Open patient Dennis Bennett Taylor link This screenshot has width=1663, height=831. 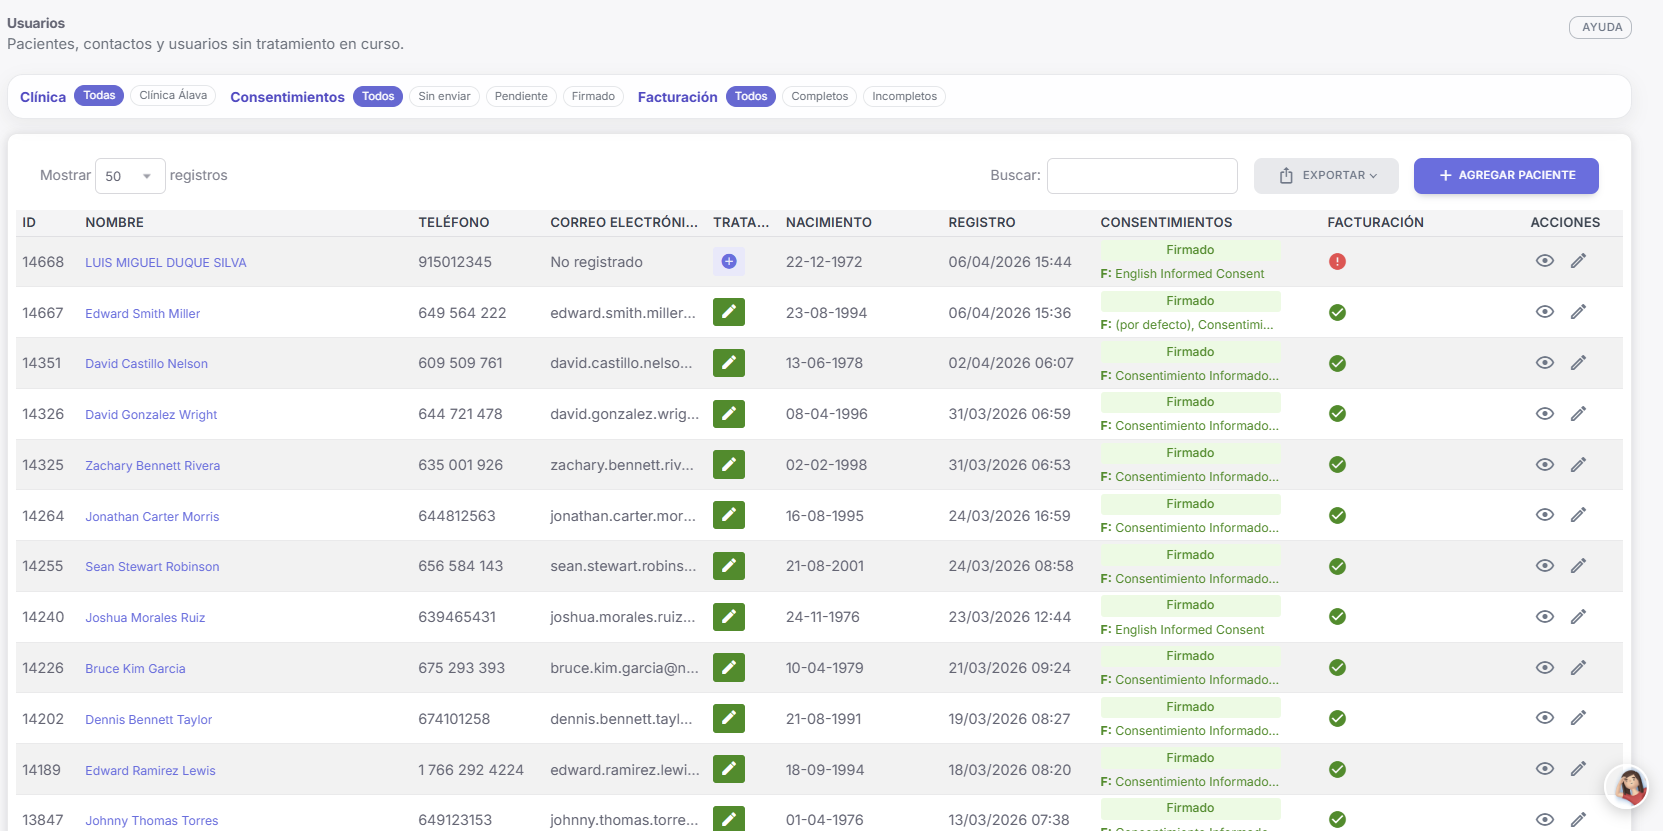148,720
